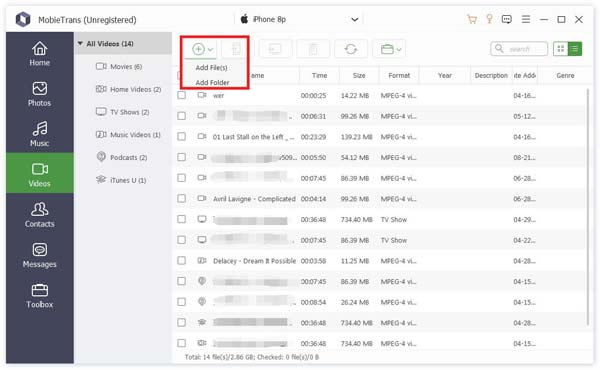Image resolution: width=600 pixels, height=370 pixels.
Task: Click the Add plus icon in toolbar
Action: 198,49
